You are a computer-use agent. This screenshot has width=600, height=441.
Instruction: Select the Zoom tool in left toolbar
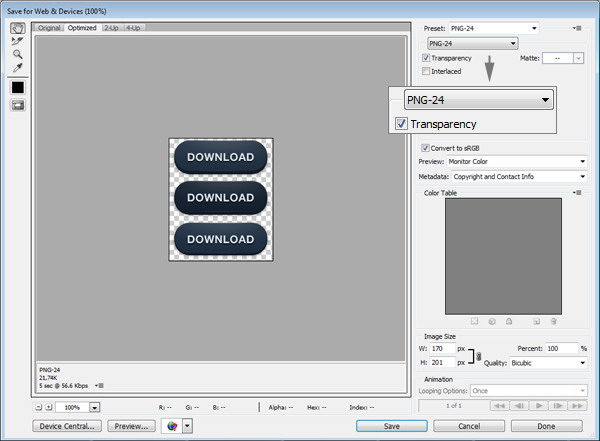coord(18,54)
